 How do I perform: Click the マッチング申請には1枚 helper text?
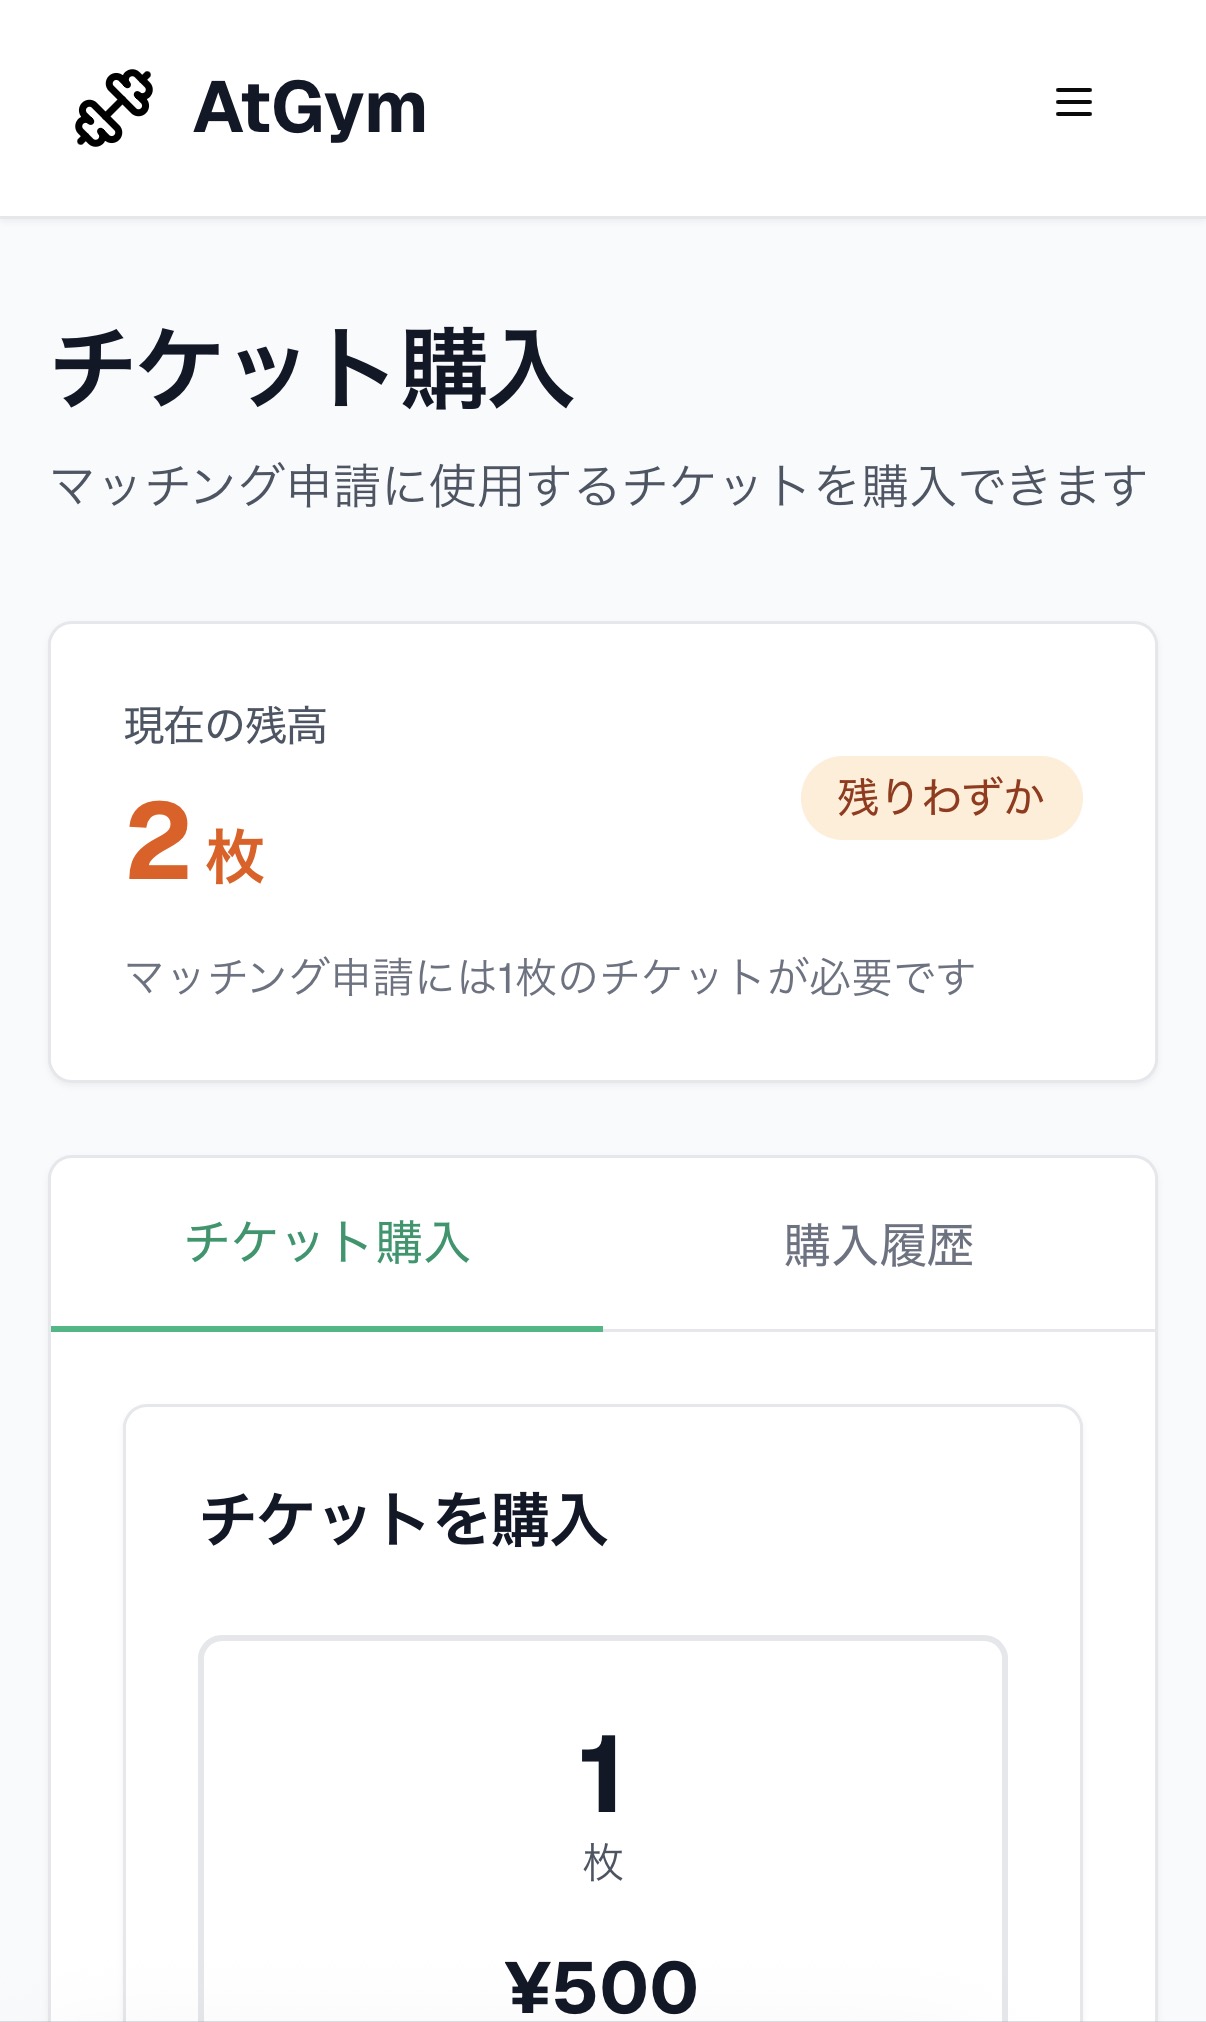coord(550,977)
